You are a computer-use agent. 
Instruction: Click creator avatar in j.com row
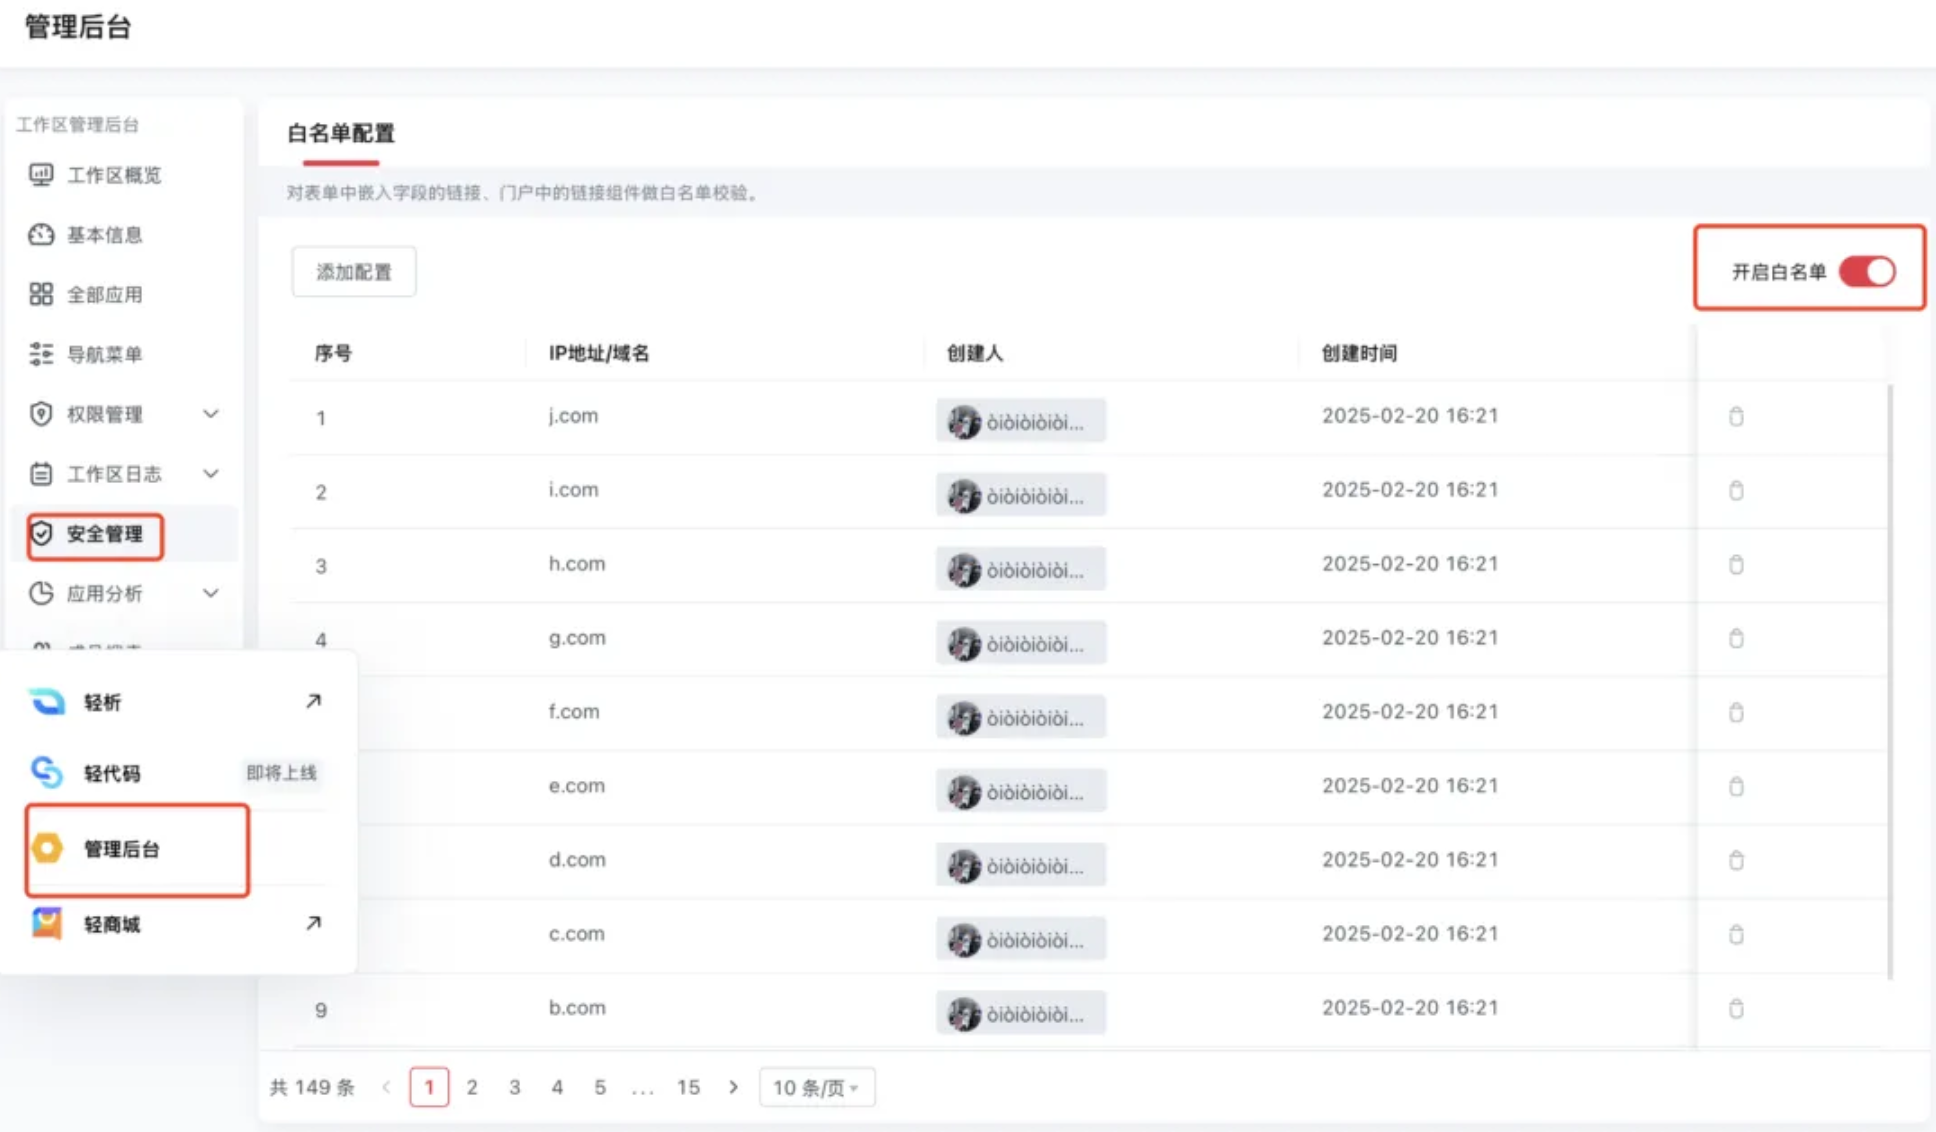coord(964,422)
